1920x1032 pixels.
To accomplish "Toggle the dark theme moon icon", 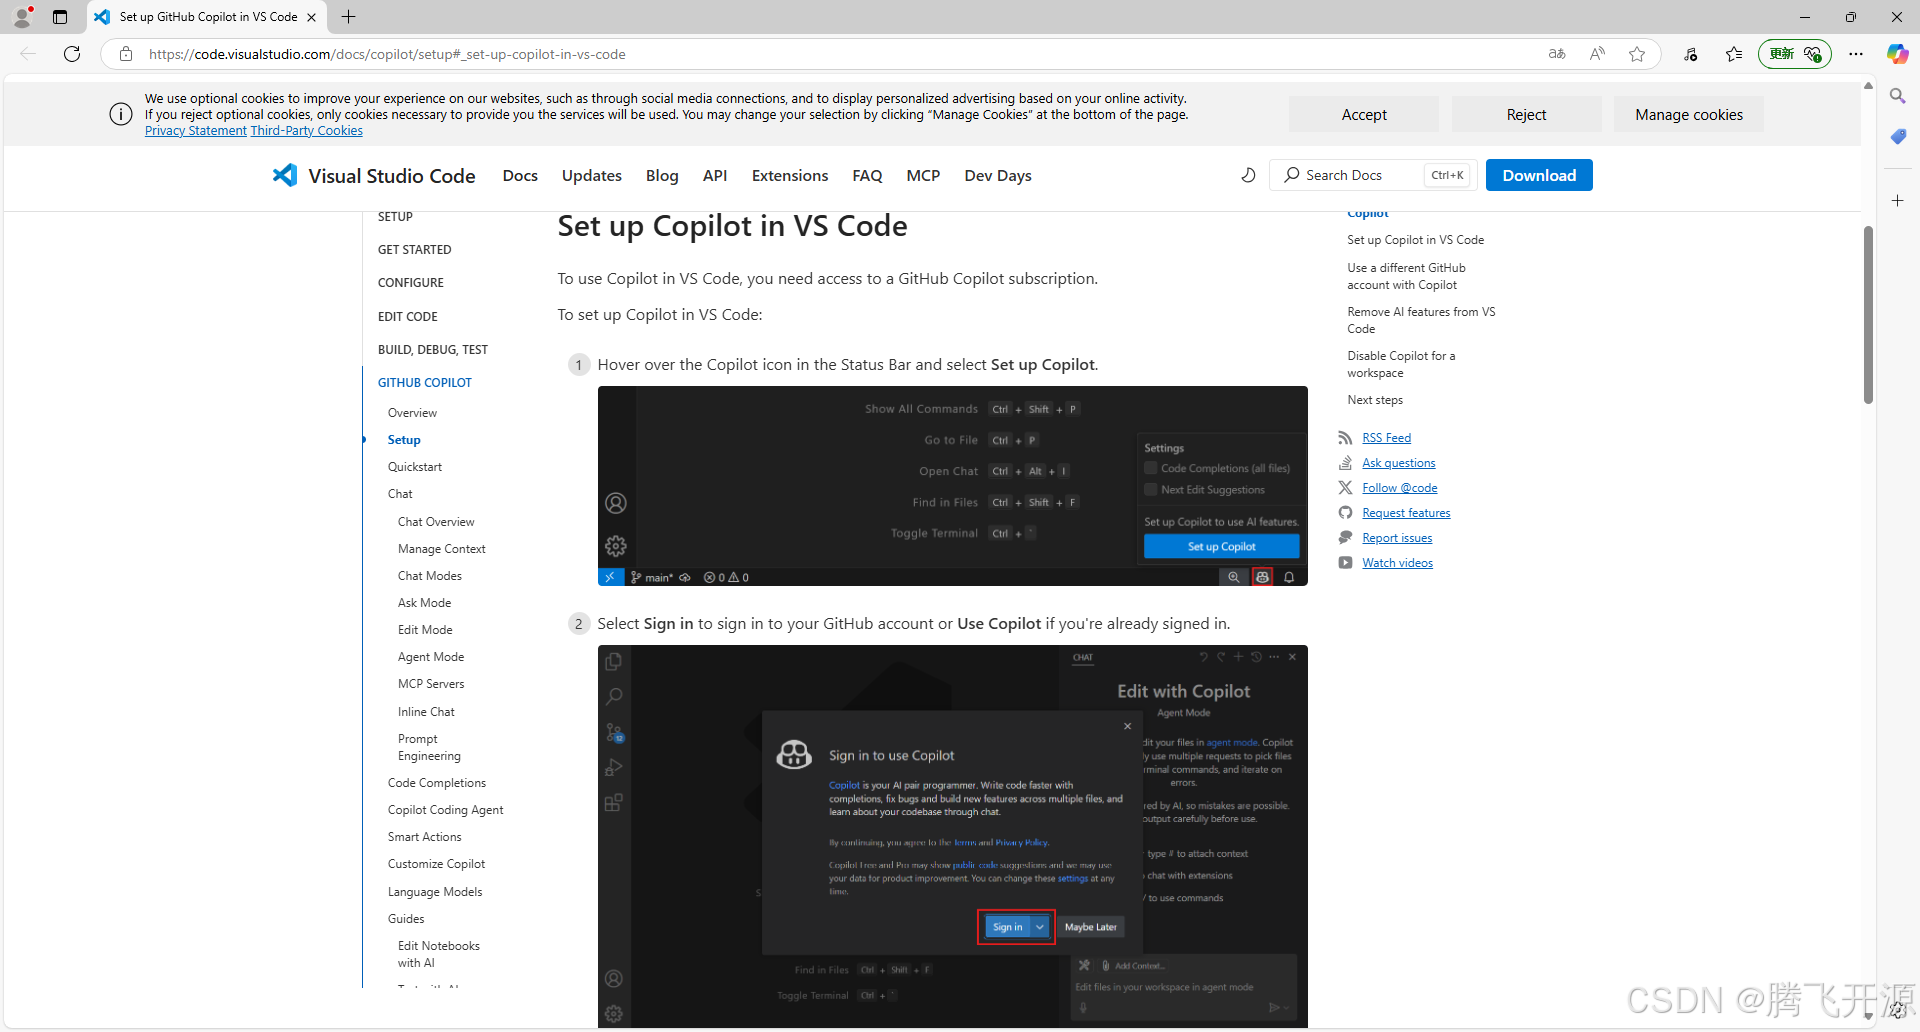I will (x=1248, y=175).
